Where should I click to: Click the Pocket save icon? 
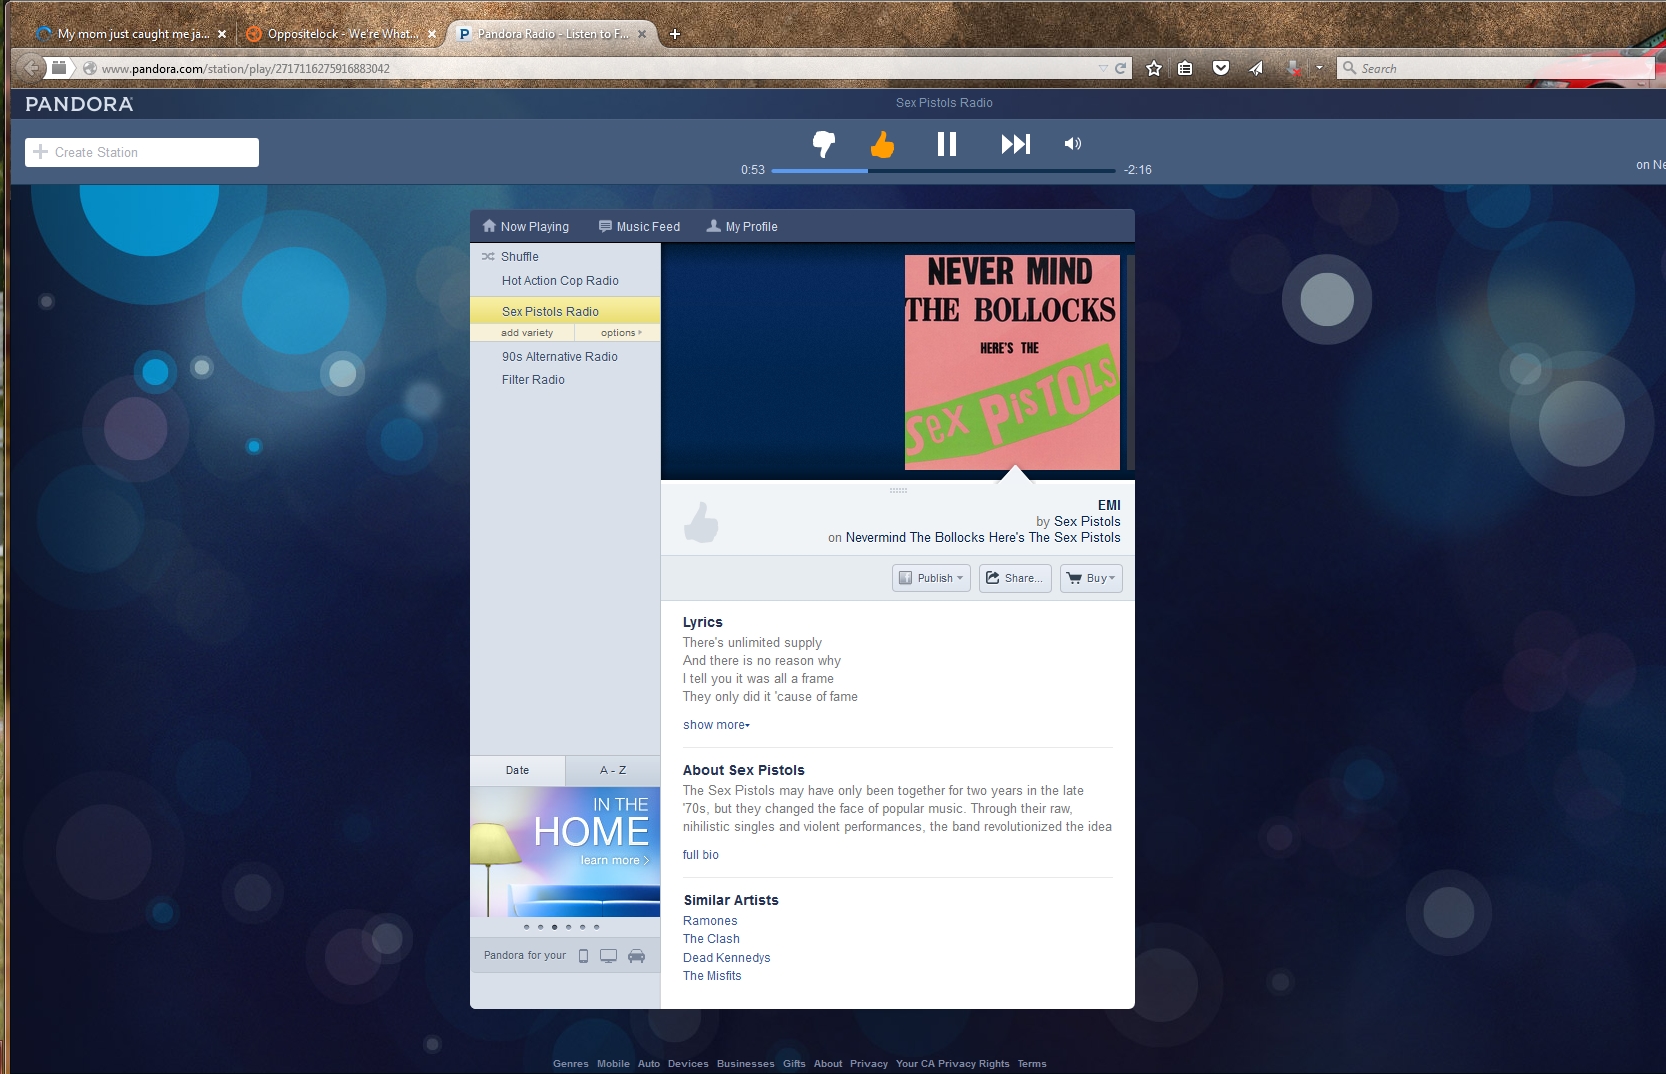point(1221,69)
